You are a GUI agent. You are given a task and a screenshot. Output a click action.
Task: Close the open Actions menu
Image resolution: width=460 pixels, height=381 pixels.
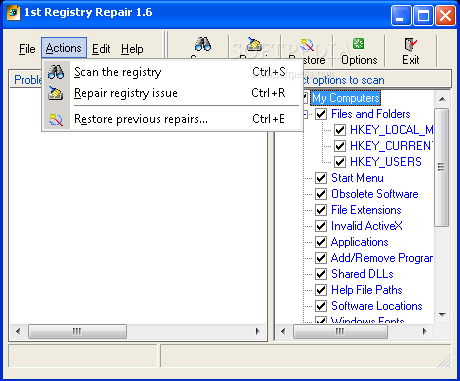tap(64, 48)
